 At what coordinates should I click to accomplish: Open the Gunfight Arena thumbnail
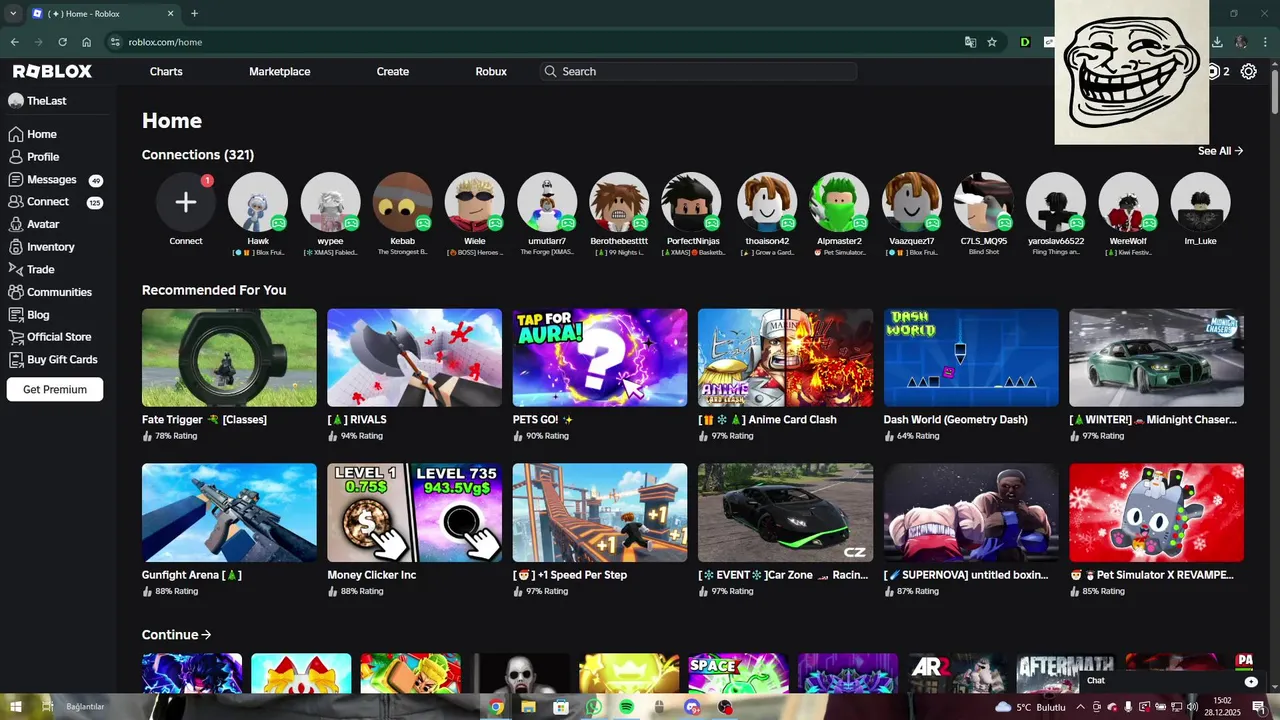point(229,513)
